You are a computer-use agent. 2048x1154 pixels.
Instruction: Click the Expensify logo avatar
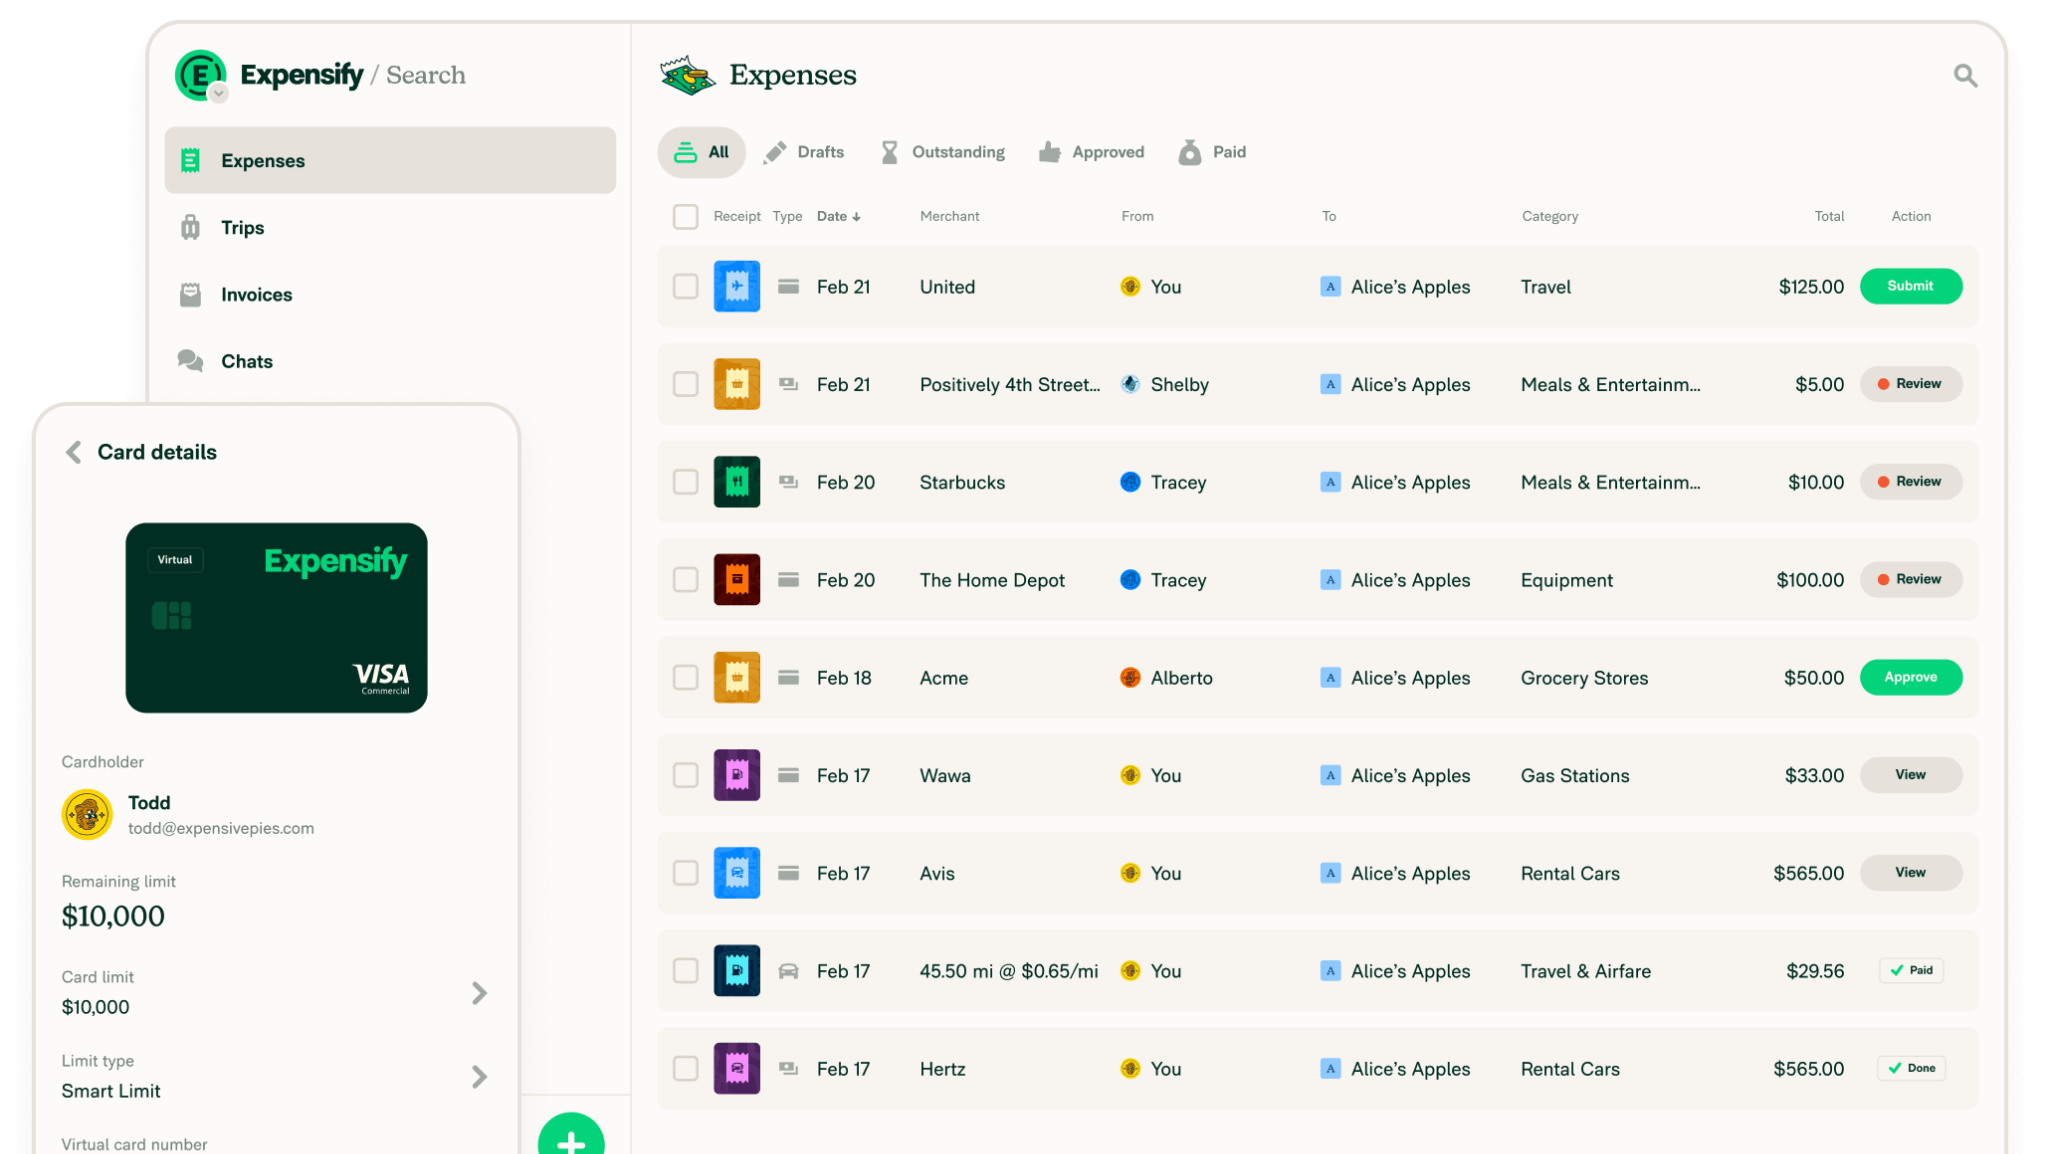point(199,74)
